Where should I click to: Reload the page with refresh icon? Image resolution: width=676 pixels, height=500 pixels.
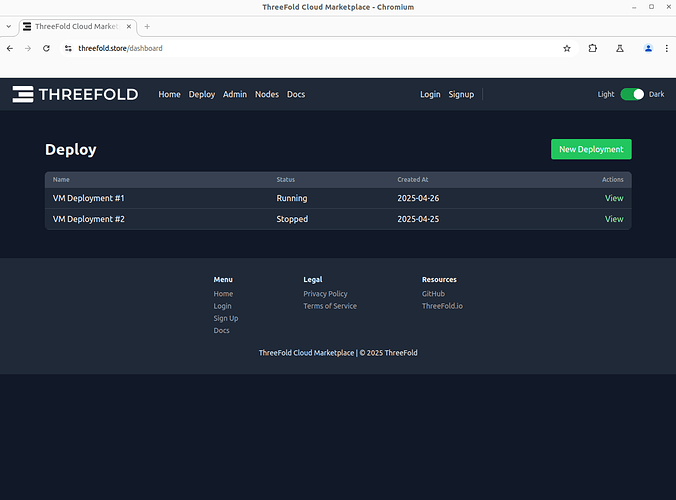[47, 48]
